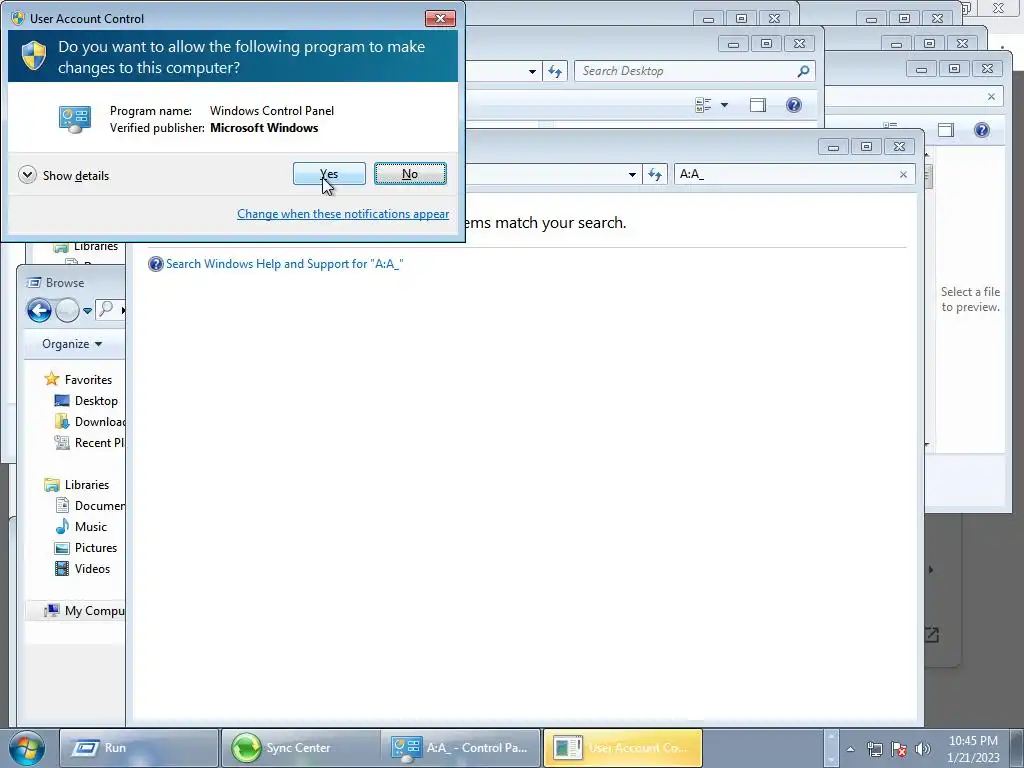
Task: Click the Windows Start button
Action: click(x=27, y=748)
